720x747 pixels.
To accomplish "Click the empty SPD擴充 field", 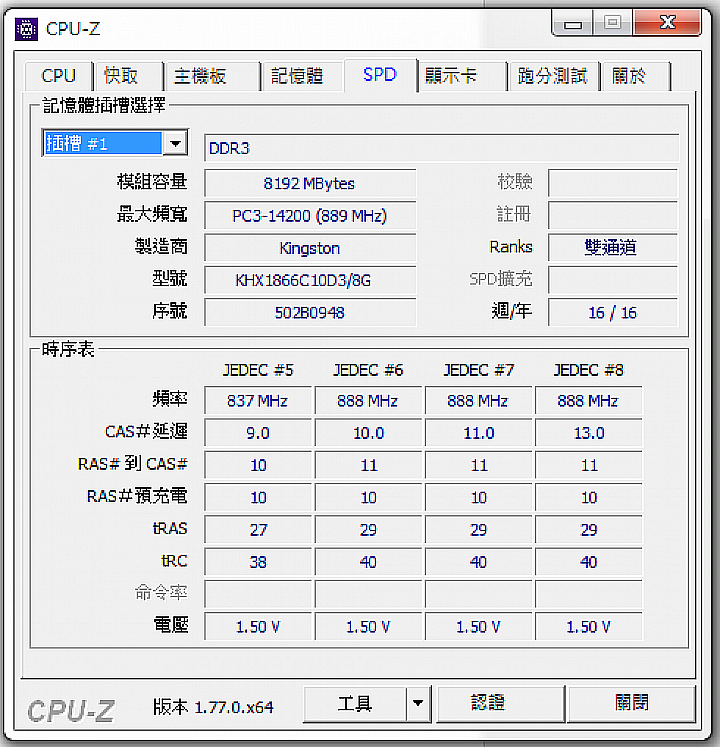I will tap(613, 280).
